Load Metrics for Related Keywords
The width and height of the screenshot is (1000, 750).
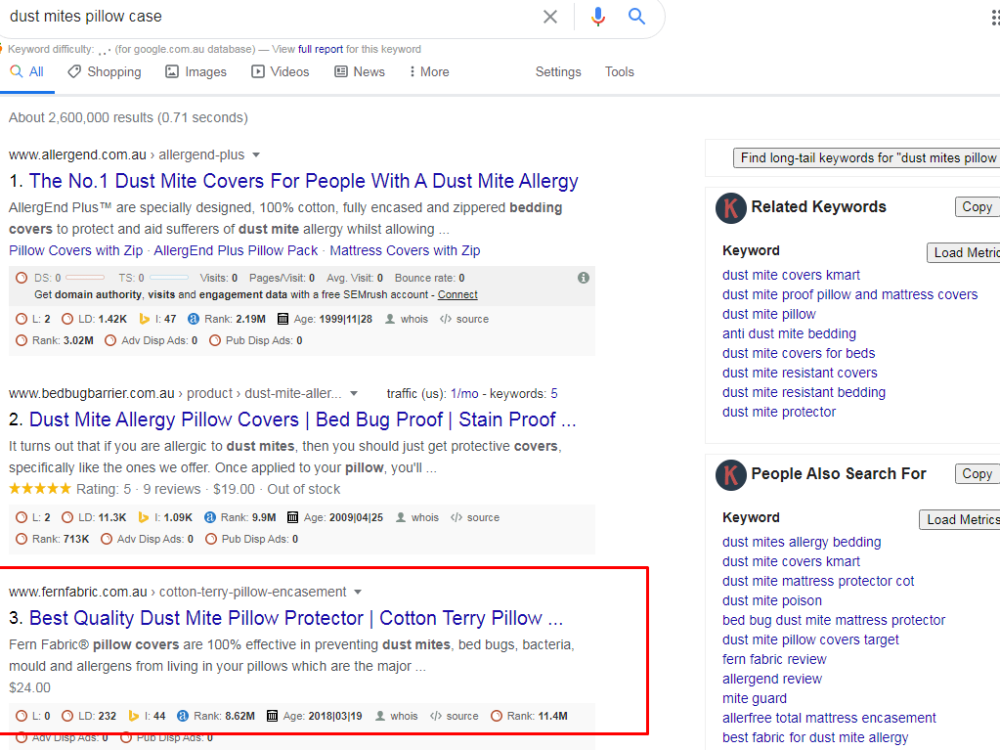pos(963,253)
